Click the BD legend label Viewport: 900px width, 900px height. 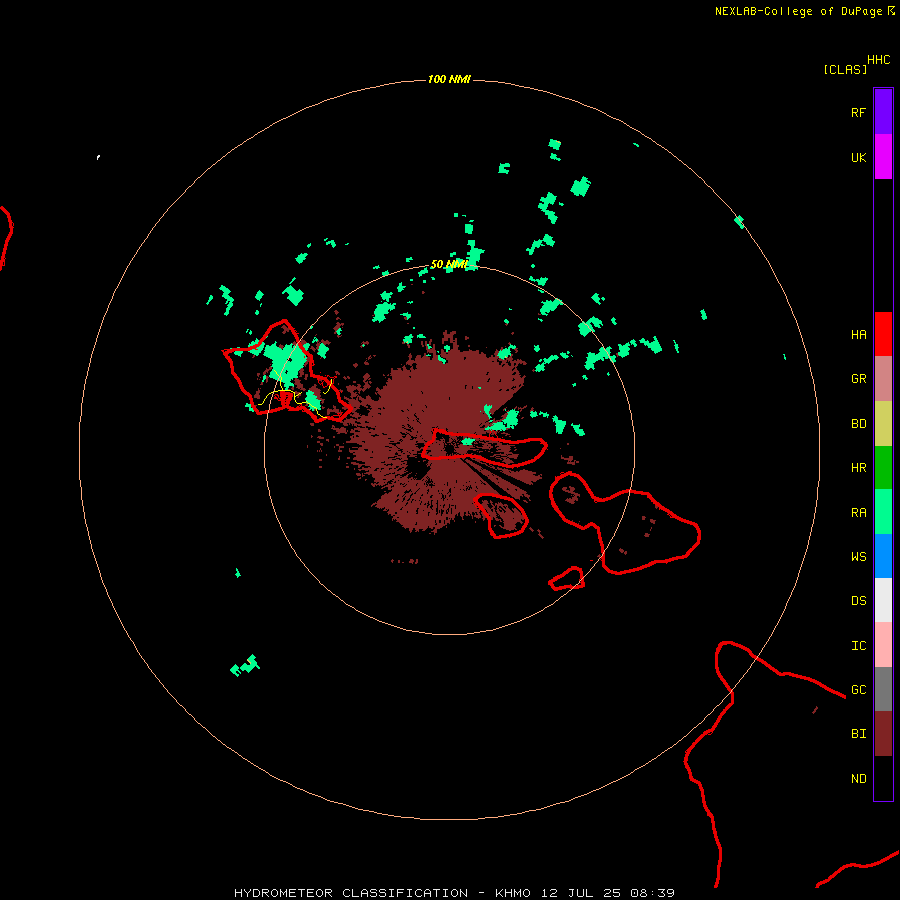coord(859,424)
